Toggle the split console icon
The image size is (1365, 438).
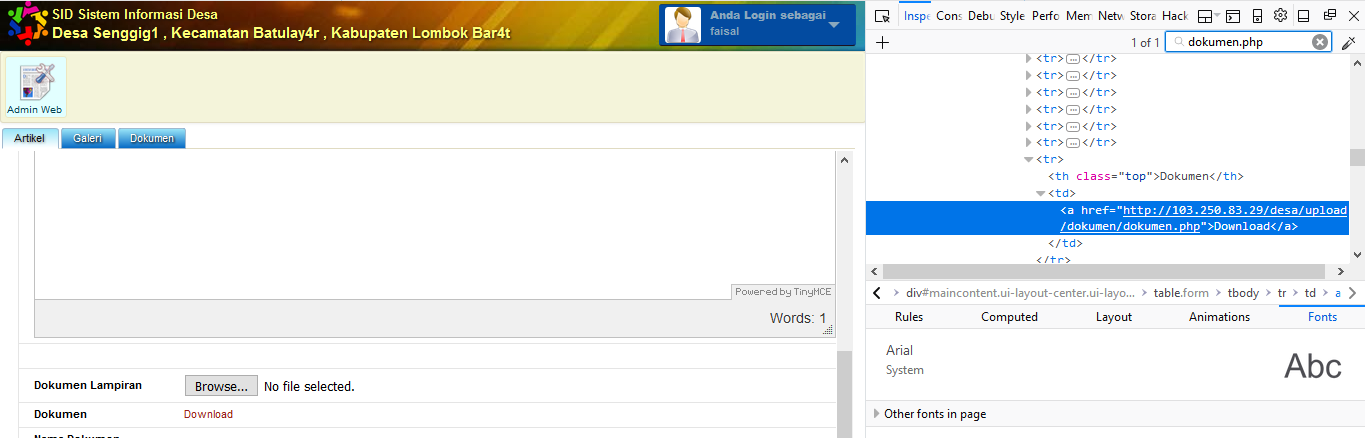[1233, 16]
